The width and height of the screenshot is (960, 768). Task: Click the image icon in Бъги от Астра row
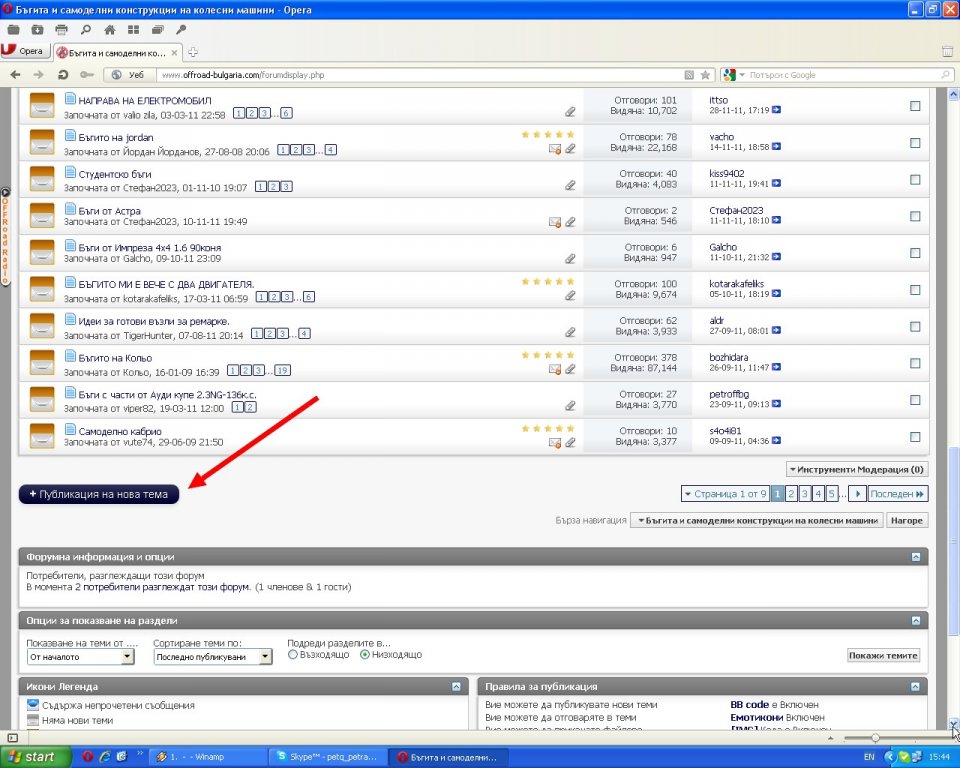point(555,222)
